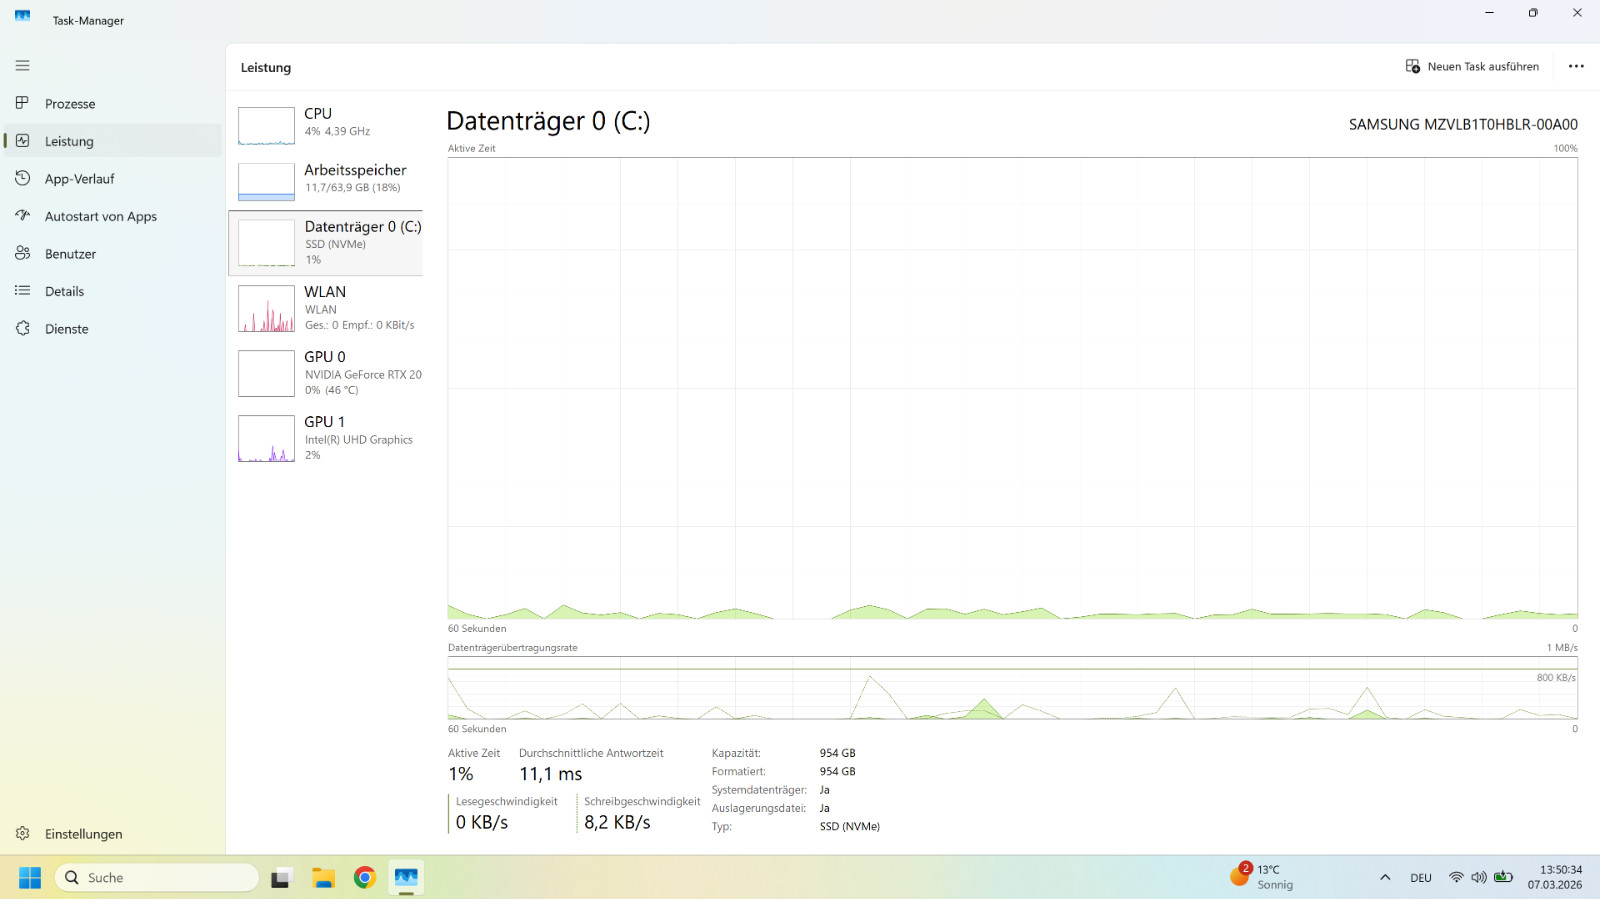This screenshot has width=1600, height=899.
Task: Toggle the hamburger navigation menu
Action: 22,66
